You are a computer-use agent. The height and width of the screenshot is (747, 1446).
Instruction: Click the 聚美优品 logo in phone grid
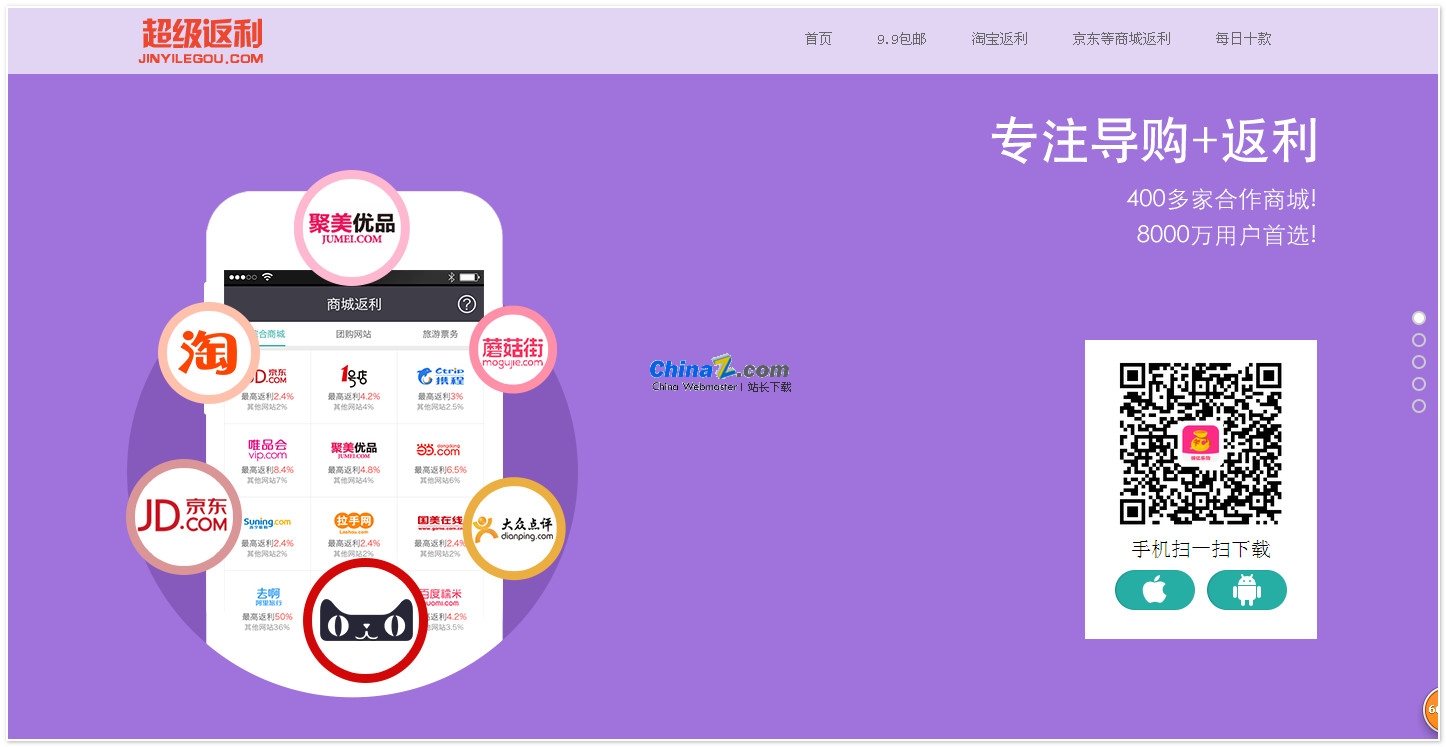354,450
